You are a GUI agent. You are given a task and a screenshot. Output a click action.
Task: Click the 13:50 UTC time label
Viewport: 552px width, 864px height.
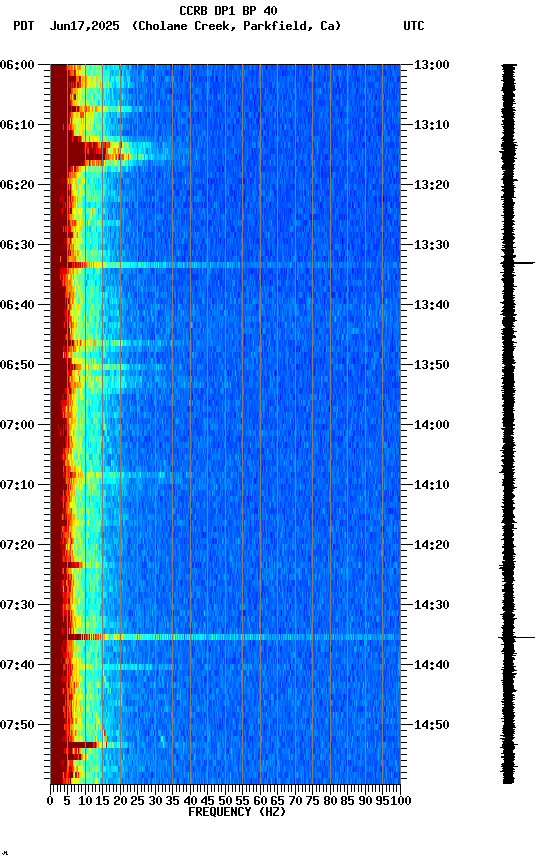tap(432, 365)
